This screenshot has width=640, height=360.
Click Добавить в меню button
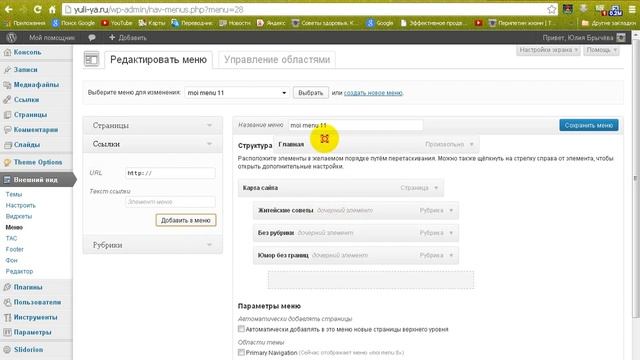coord(186,220)
